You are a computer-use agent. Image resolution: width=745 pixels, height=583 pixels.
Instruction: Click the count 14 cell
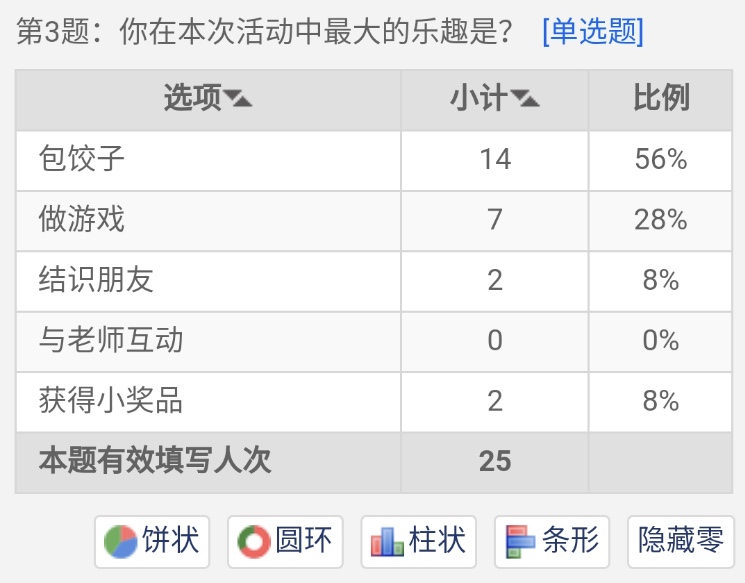495,160
